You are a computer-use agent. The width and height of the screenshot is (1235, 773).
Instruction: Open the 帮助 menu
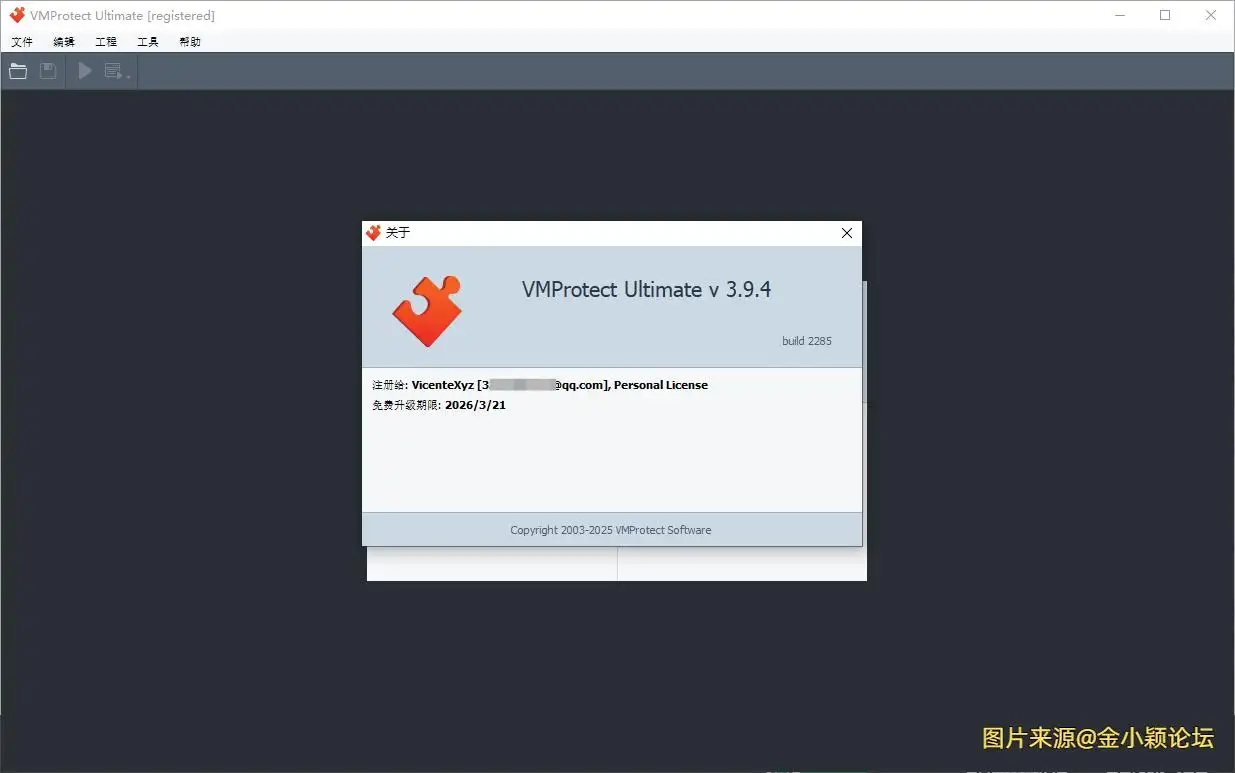tap(190, 42)
